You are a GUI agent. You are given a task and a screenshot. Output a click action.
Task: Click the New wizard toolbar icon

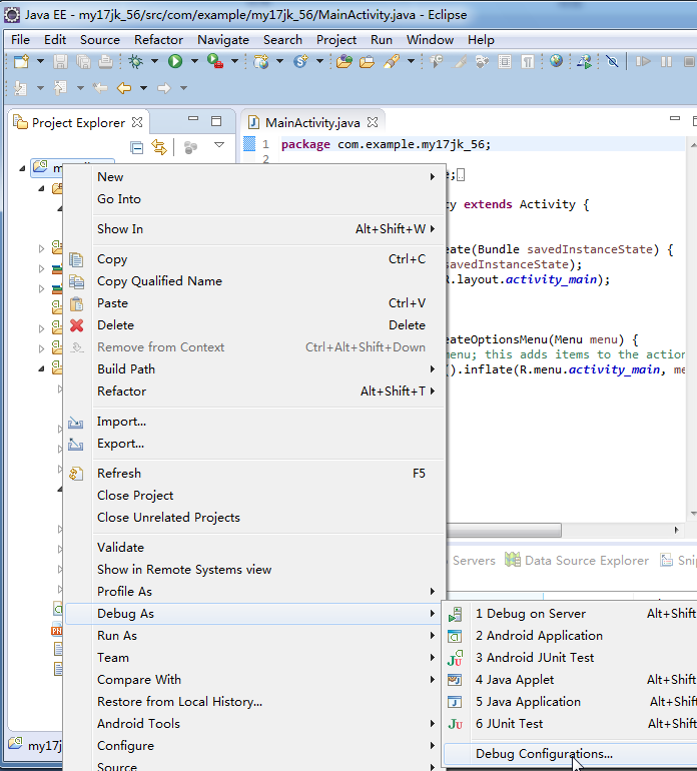tap(21, 61)
